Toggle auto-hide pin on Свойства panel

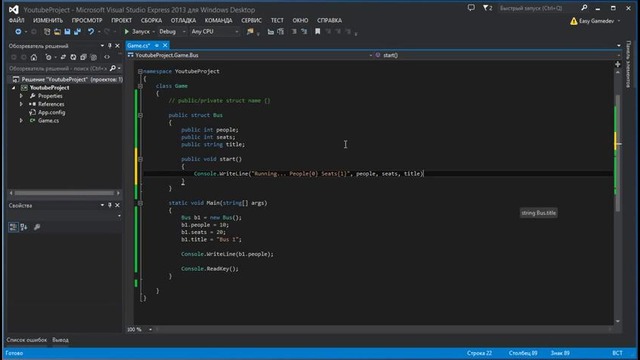coord(109,205)
